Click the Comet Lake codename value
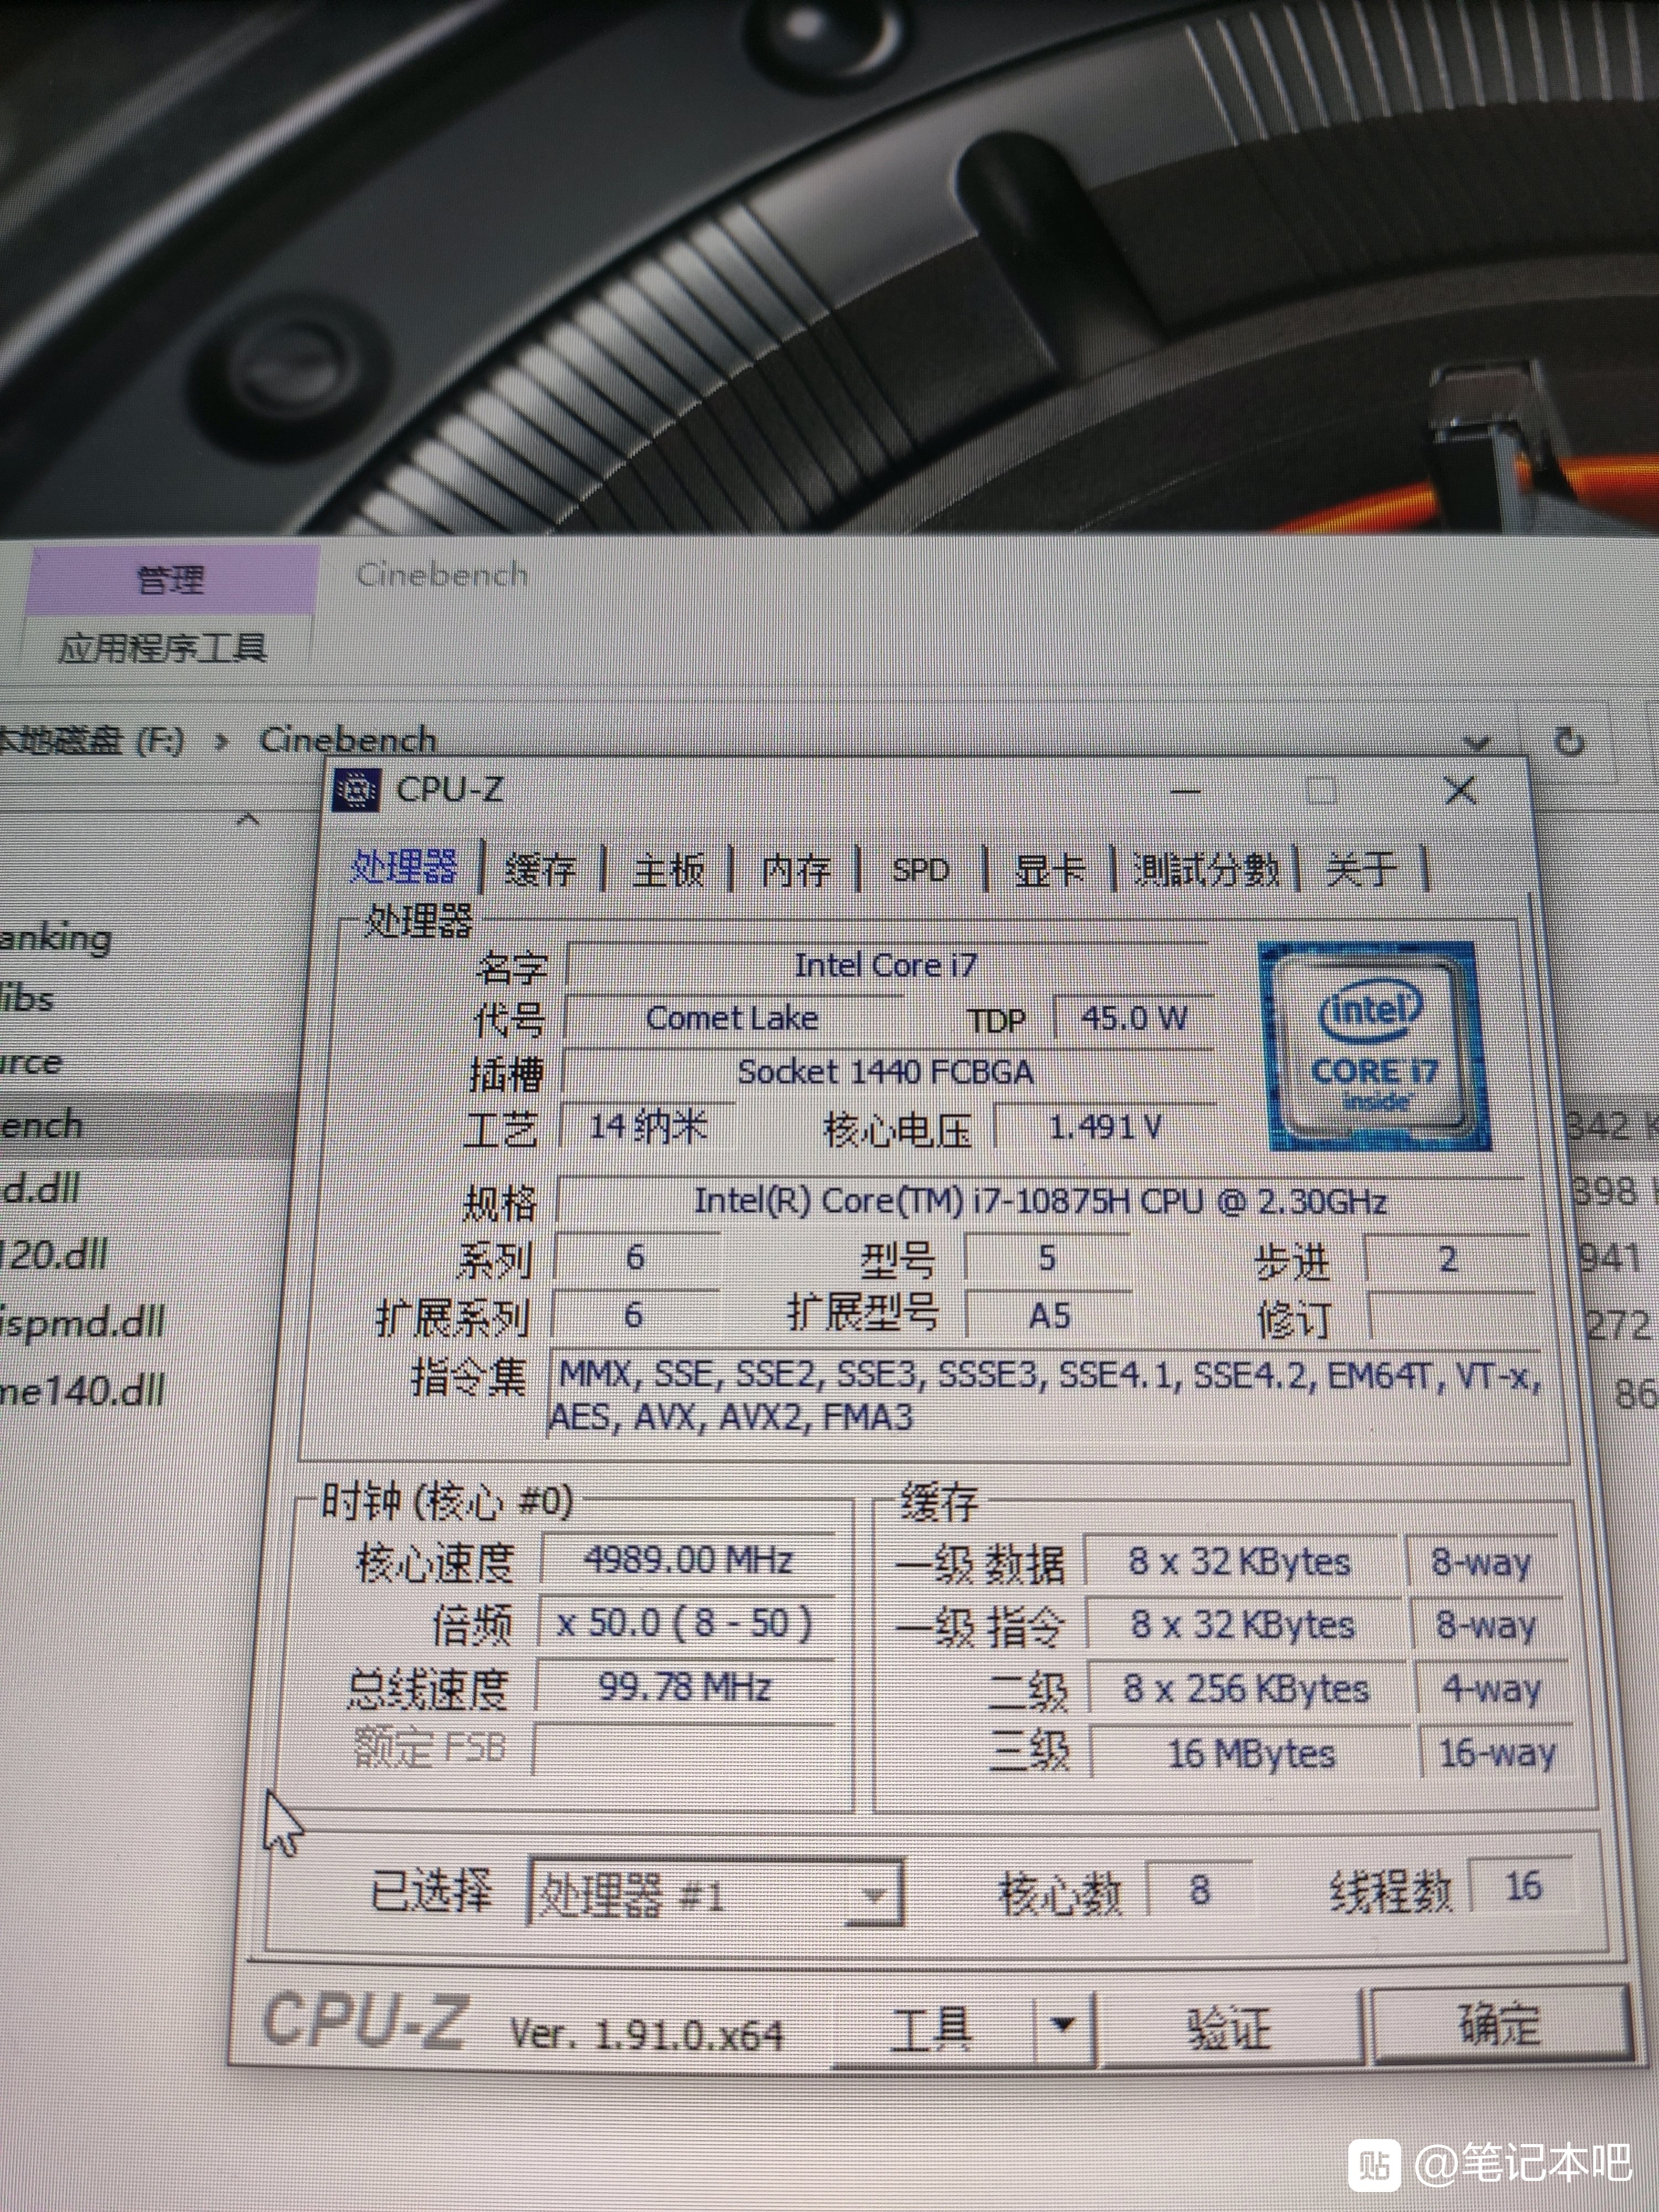1659x2212 pixels. point(732,1018)
